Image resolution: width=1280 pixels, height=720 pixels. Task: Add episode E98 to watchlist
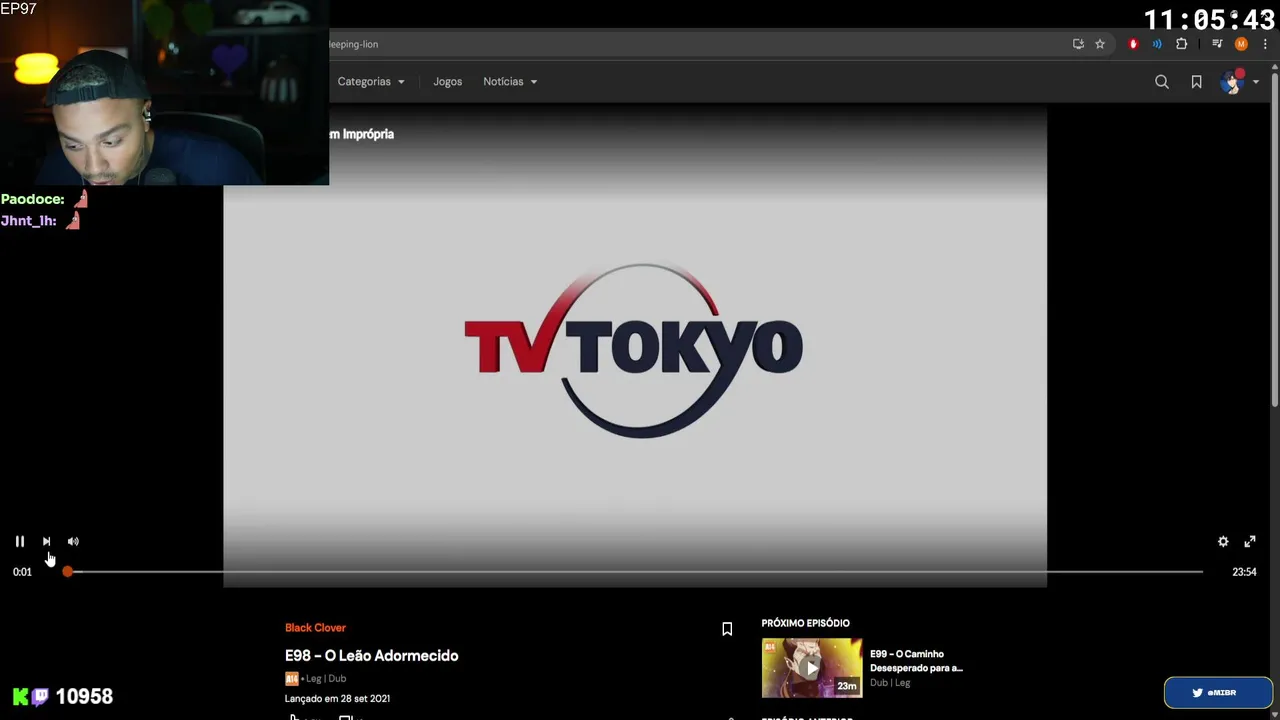727,629
